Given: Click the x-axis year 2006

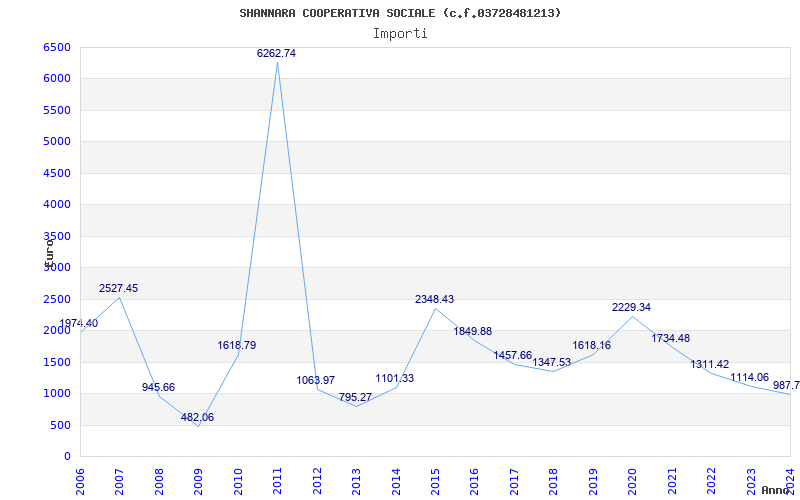Looking at the screenshot, I should (x=80, y=481).
